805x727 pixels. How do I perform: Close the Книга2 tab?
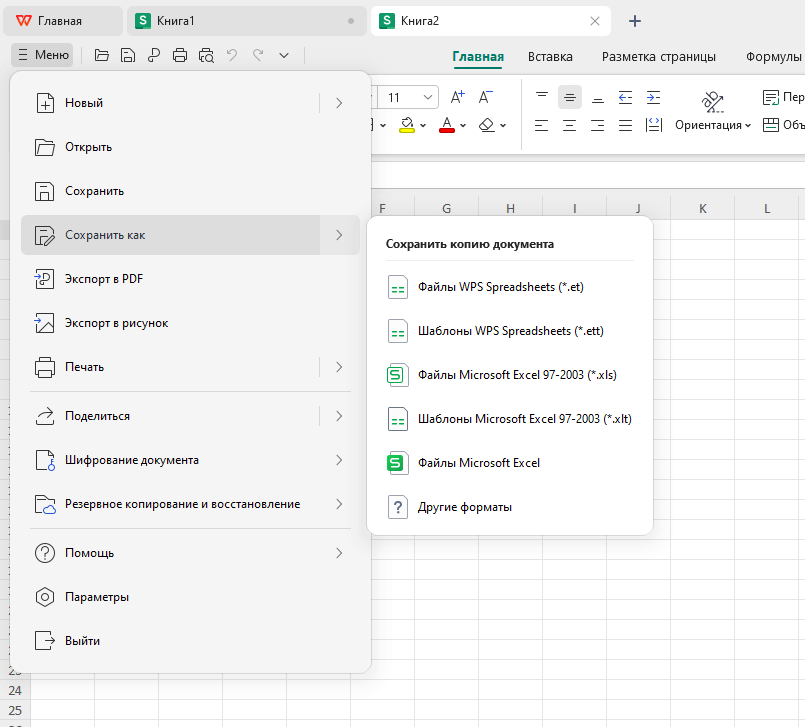[x=595, y=21]
